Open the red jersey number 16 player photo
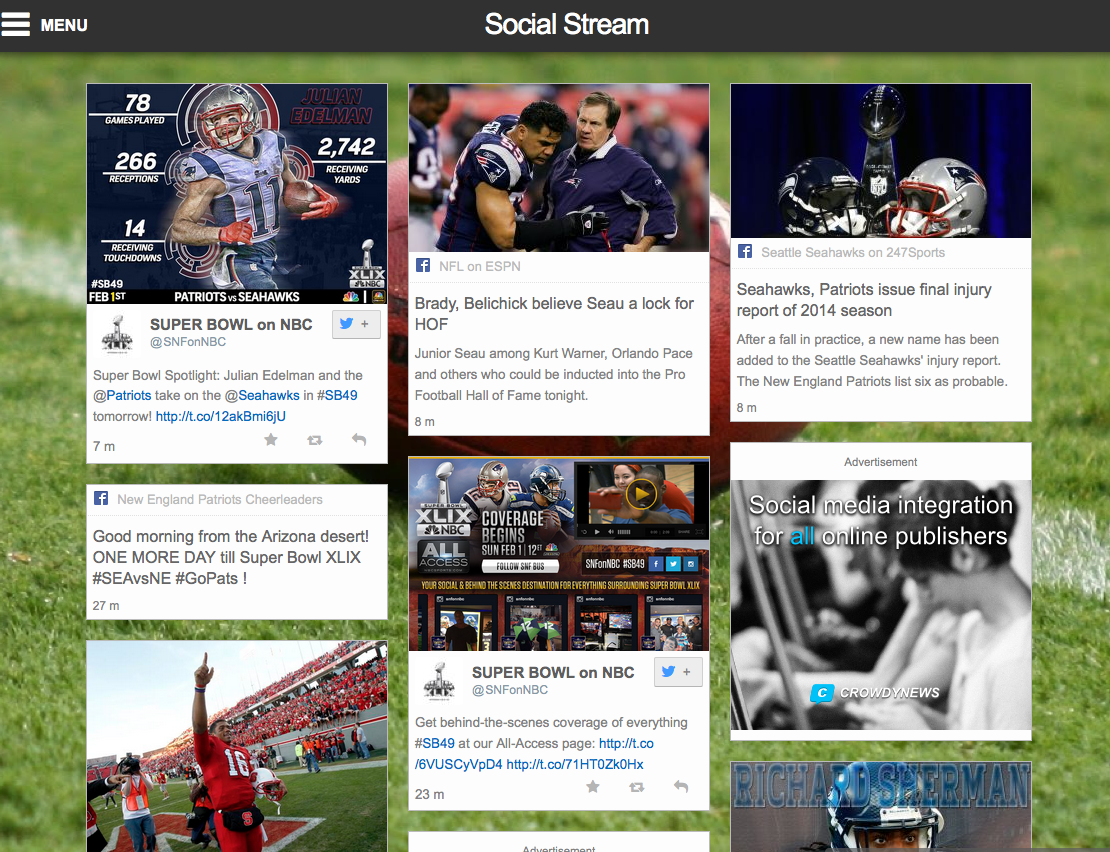This screenshot has height=852, width=1110. (237, 747)
